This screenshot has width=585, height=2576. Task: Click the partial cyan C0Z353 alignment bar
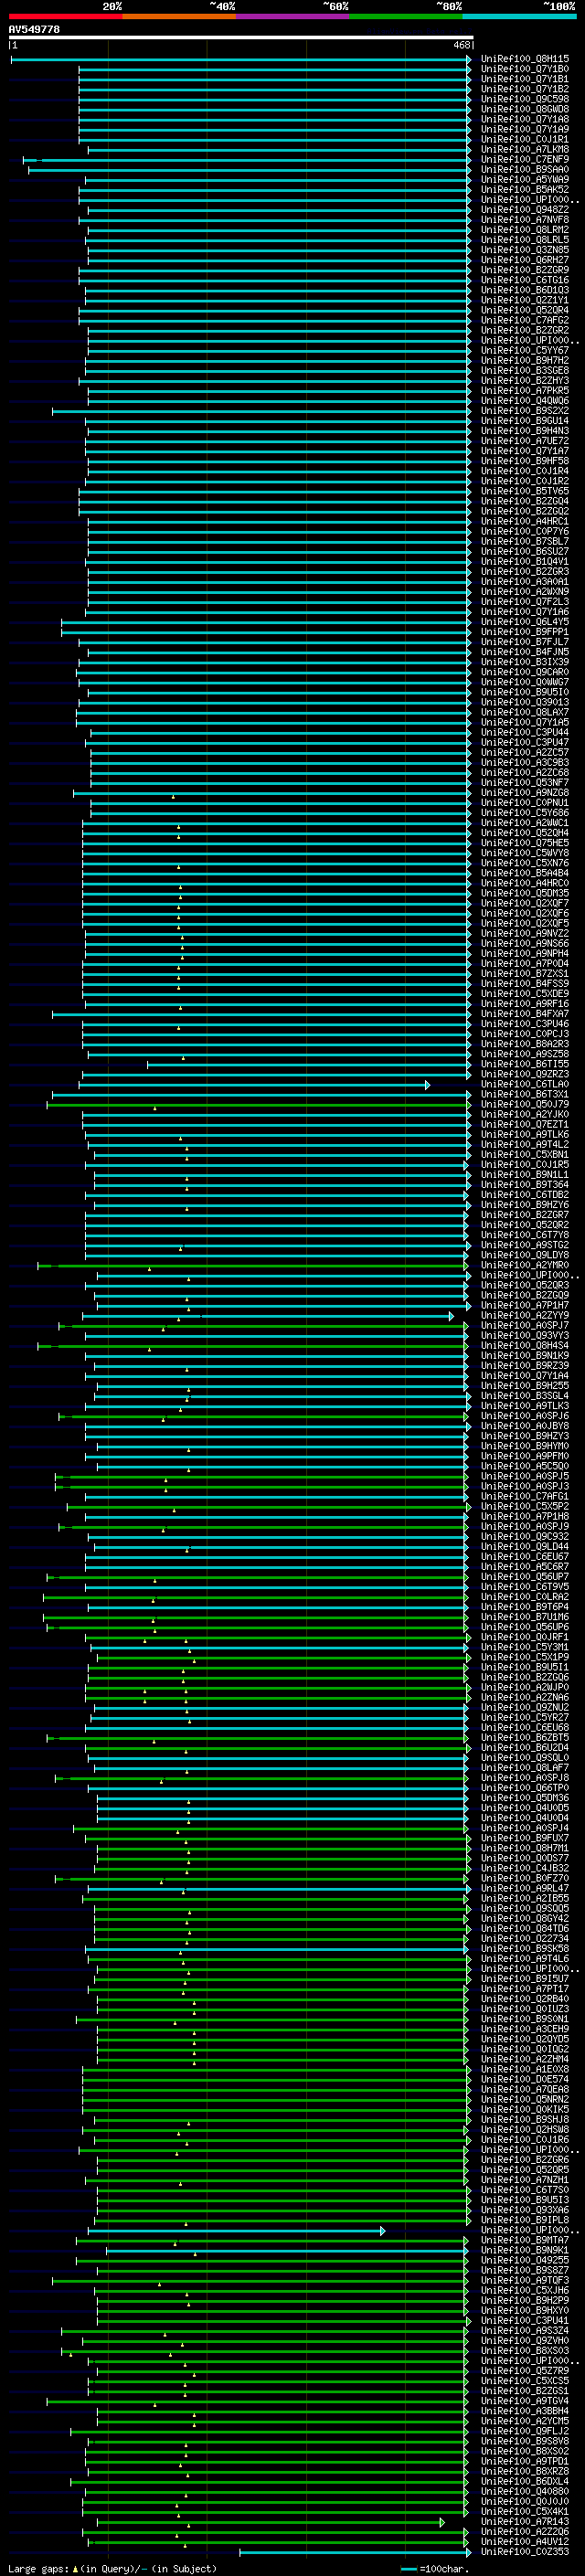click(354, 2552)
